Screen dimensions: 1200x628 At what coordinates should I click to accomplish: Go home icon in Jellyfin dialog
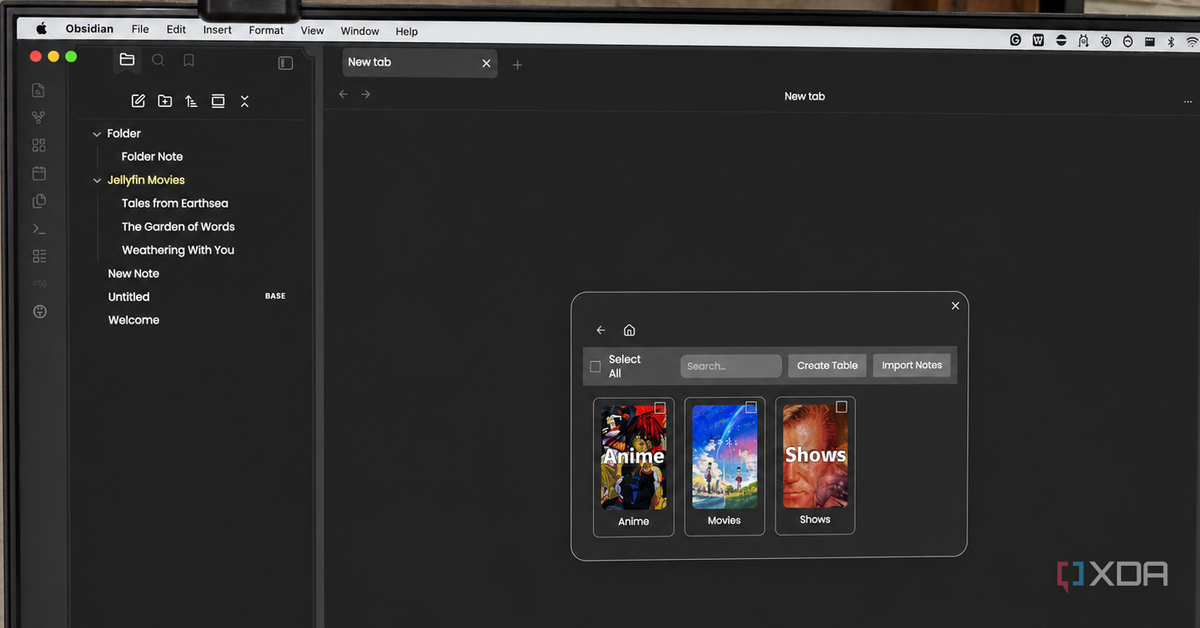pos(629,330)
